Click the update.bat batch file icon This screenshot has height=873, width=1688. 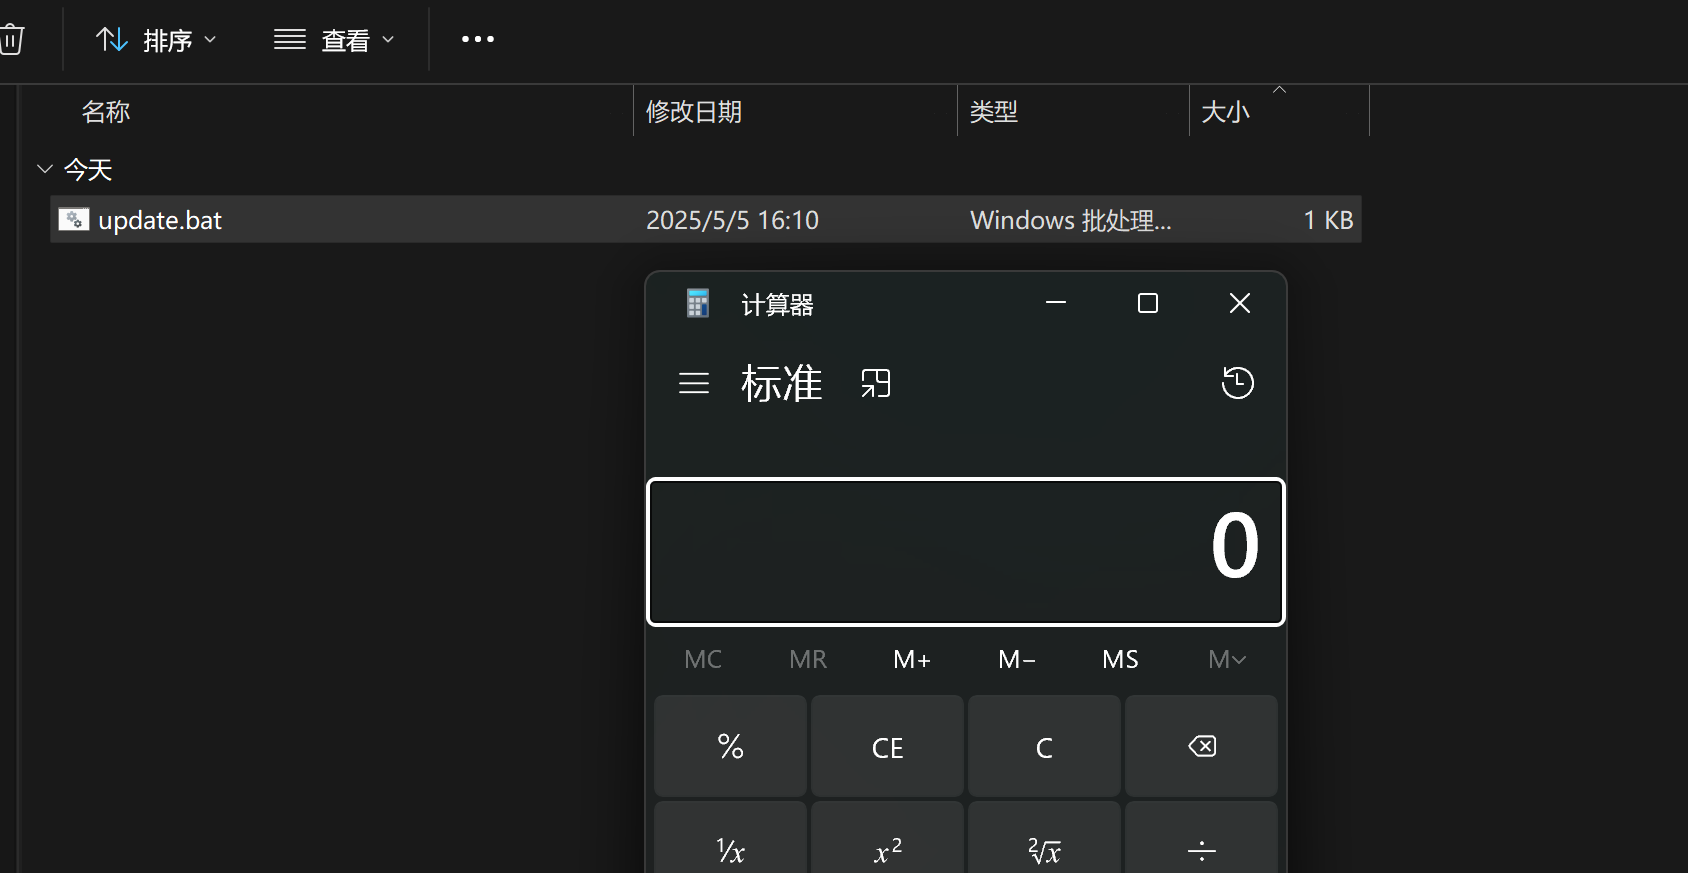coord(74,219)
